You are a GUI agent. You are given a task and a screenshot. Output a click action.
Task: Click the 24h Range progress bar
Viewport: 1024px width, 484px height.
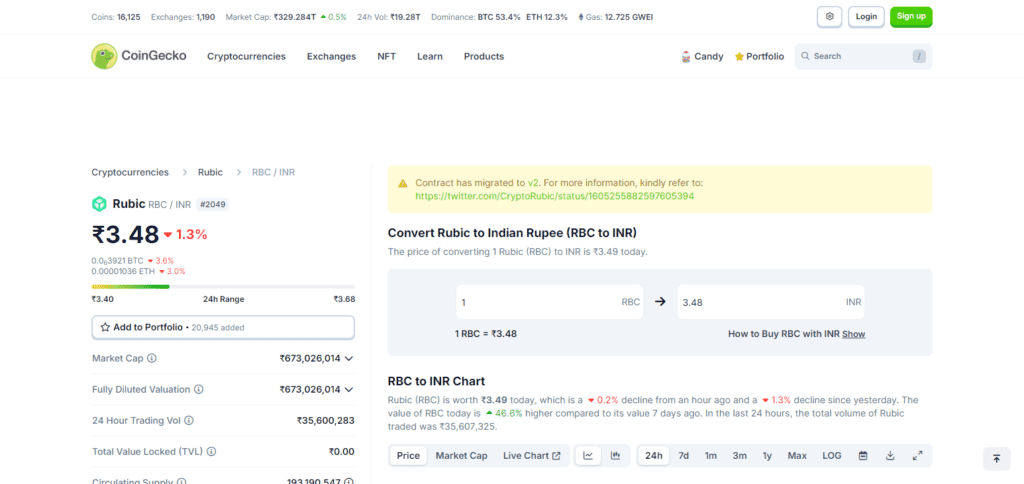[x=223, y=286]
